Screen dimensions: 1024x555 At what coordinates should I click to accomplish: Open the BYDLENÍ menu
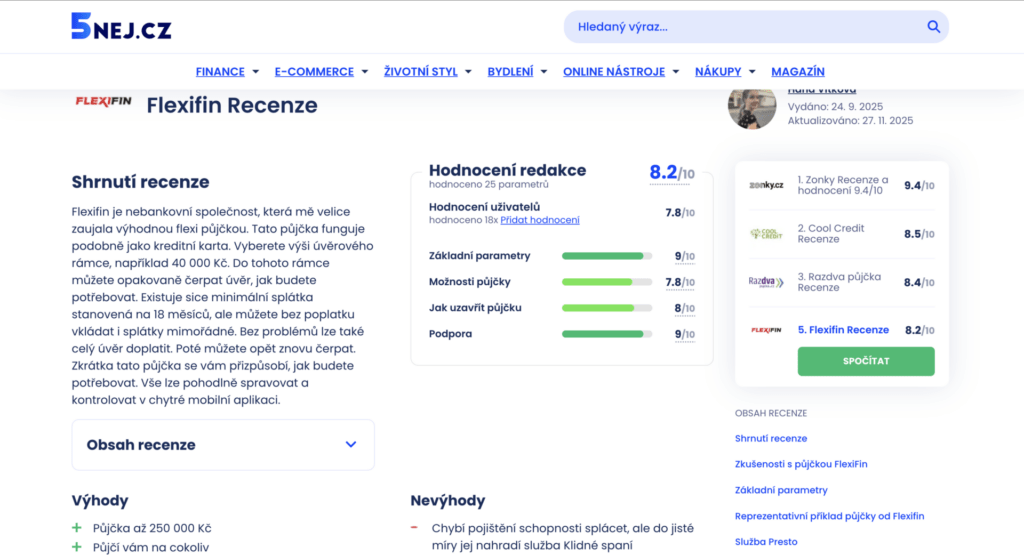coord(517,72)
